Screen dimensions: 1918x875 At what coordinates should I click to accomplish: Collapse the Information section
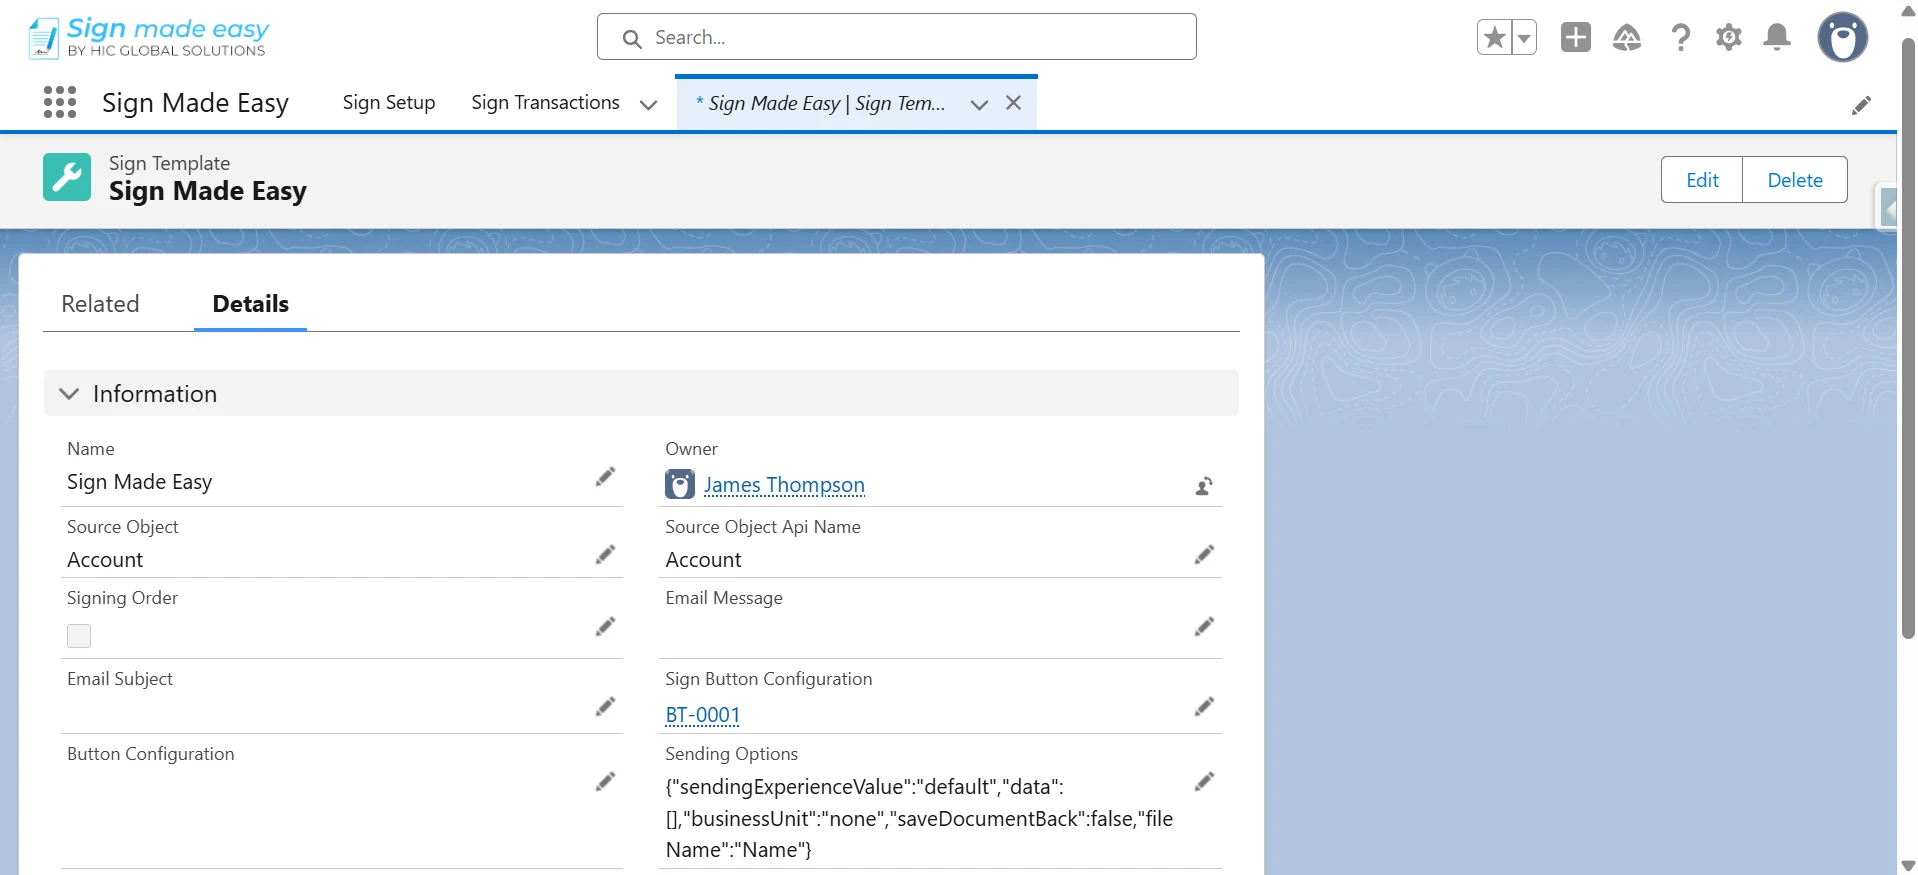click(x=69, y=394)
